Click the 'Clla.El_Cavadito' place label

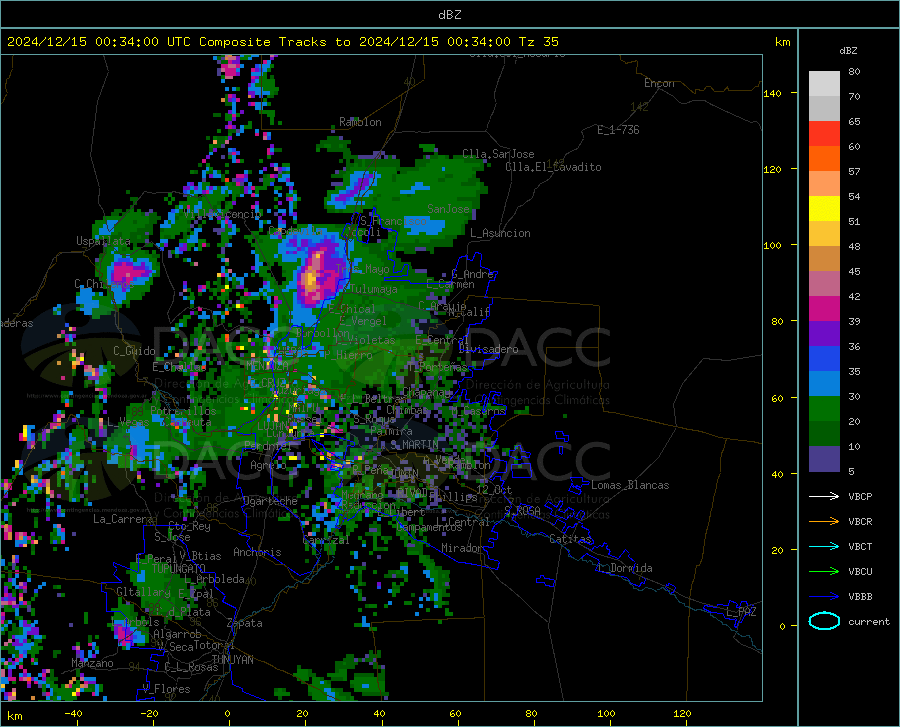click(553, 167)
